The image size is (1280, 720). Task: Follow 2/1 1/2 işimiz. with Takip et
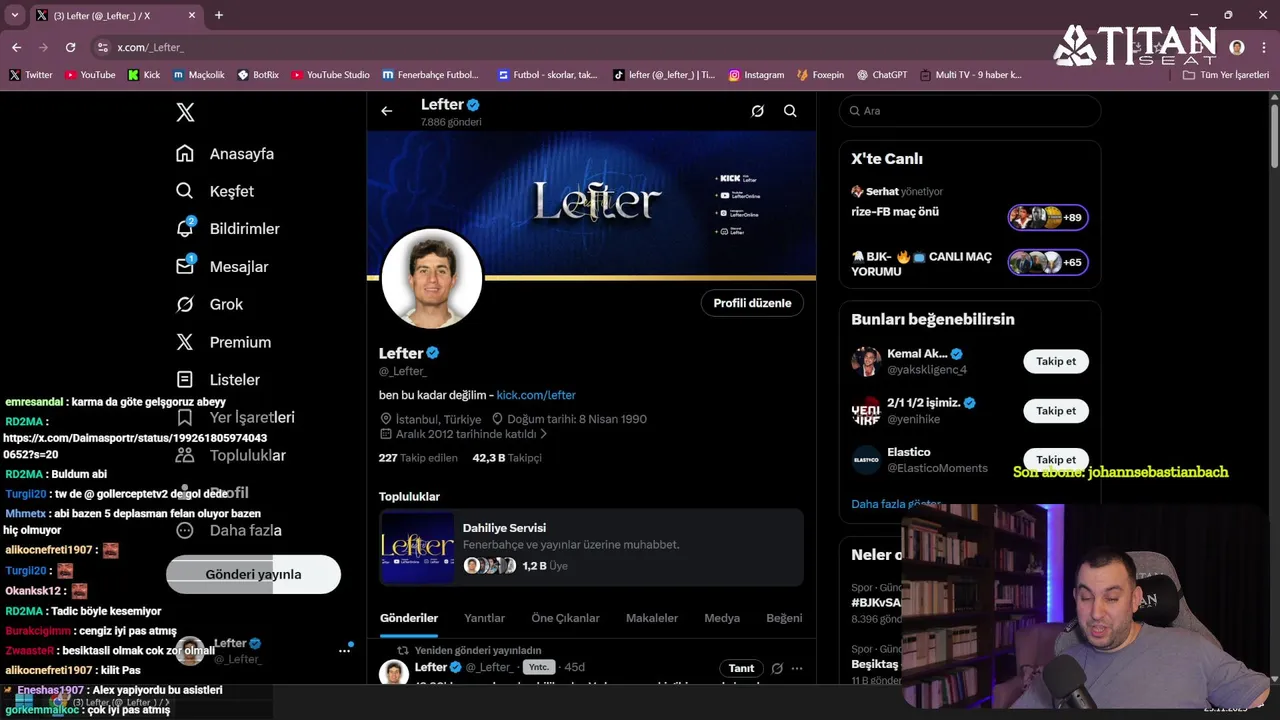(1056, 411)
